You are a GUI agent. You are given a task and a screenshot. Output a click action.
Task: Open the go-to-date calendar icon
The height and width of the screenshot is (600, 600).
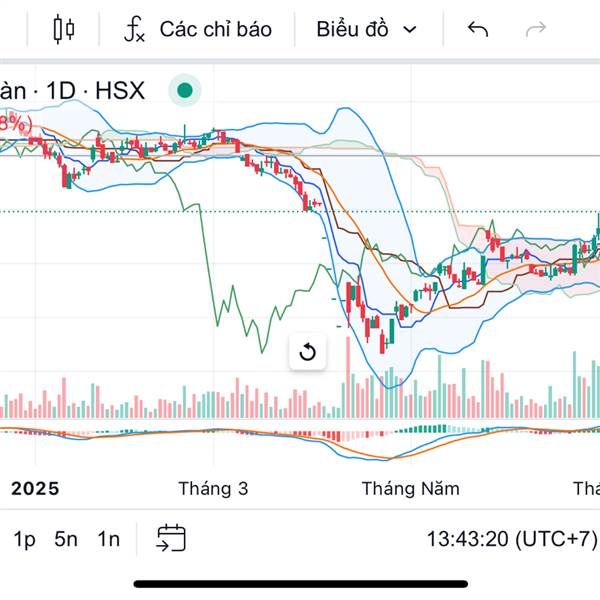[171, 539]
